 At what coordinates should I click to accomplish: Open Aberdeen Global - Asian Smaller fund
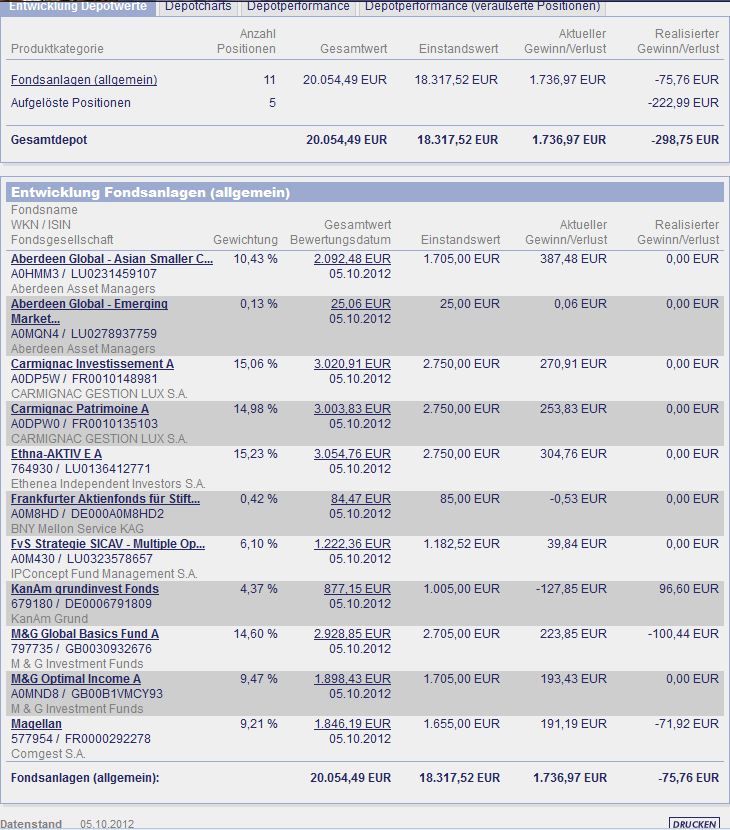[x=112, y=259]
